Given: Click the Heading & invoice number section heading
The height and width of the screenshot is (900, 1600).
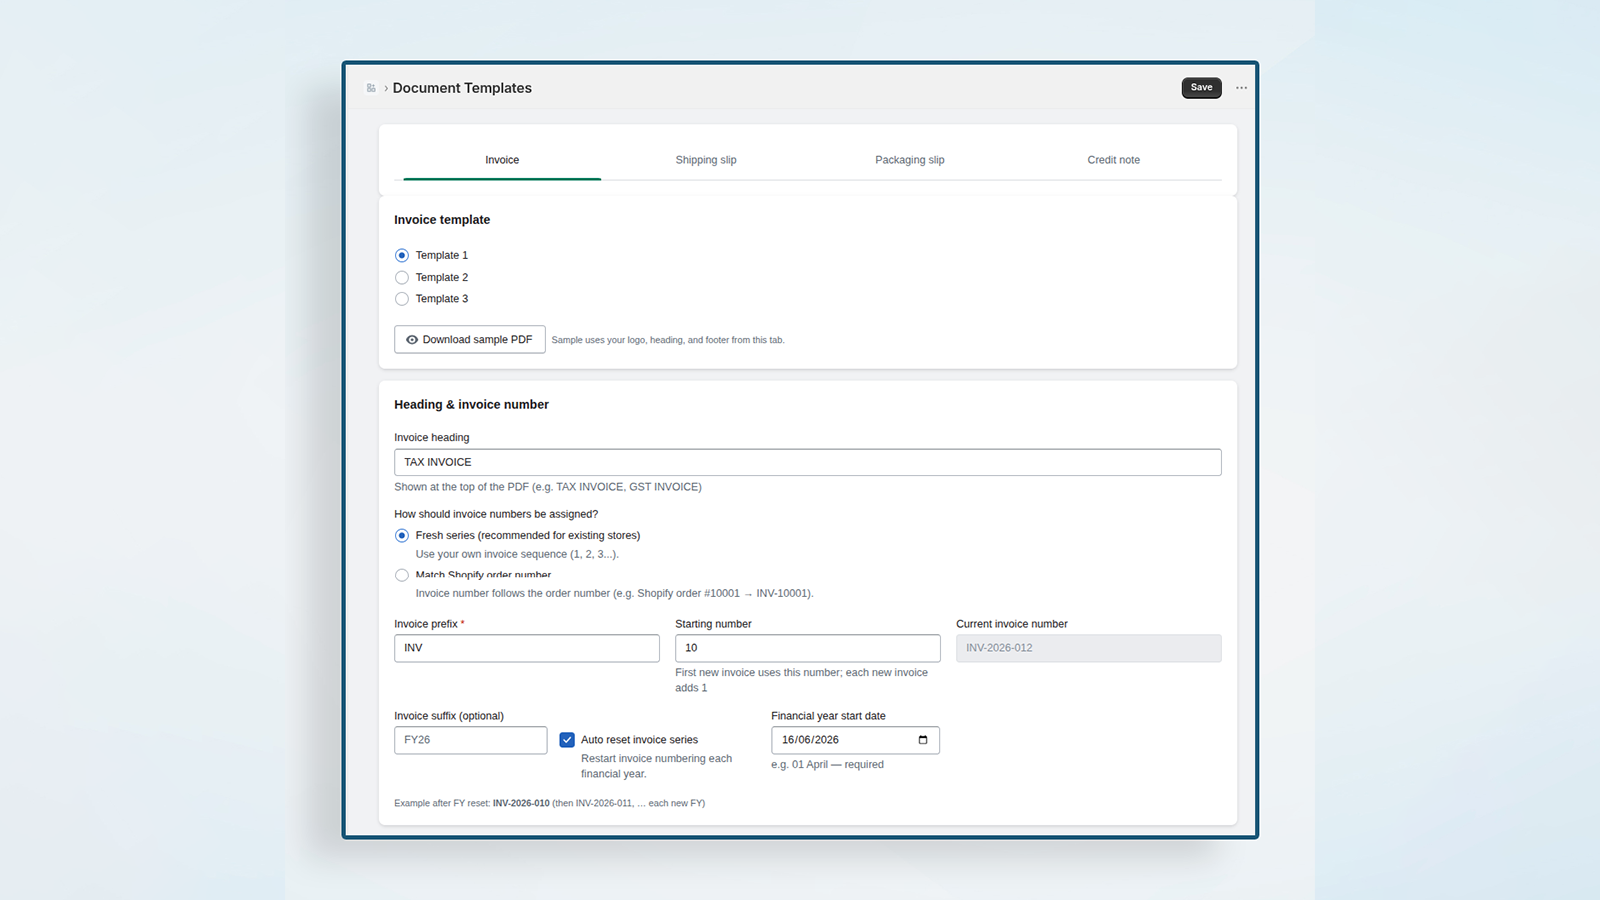Looking at the screenshot, I should (471, 405).
